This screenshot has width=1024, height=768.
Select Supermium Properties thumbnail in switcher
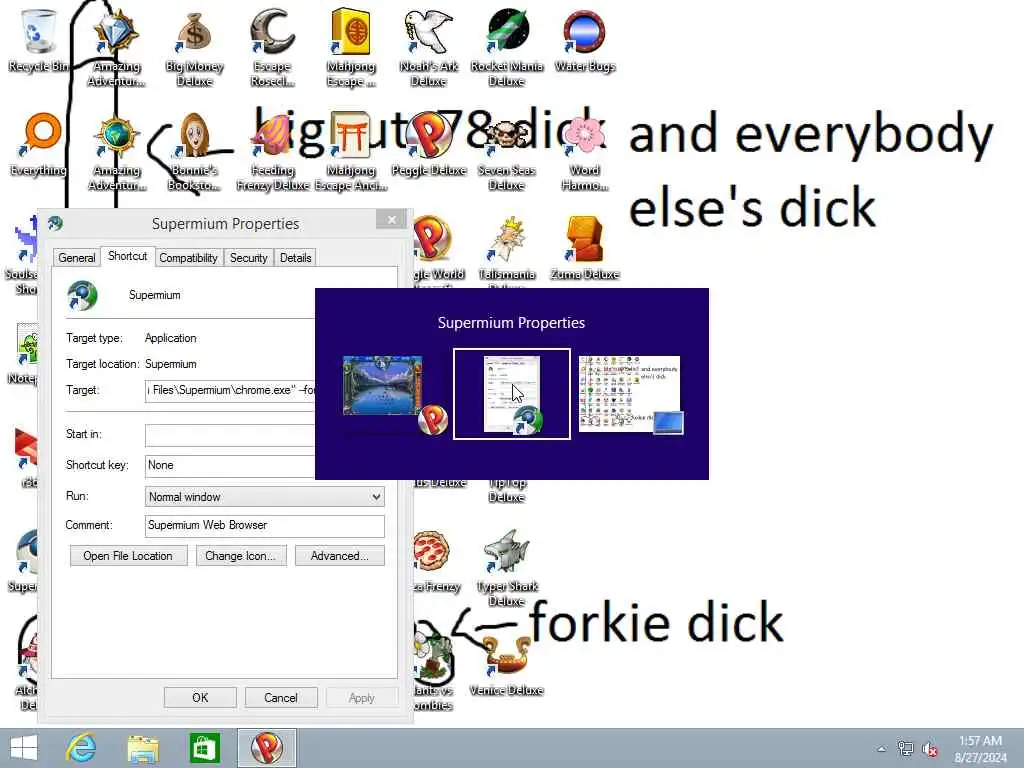(x=512, y=394)
